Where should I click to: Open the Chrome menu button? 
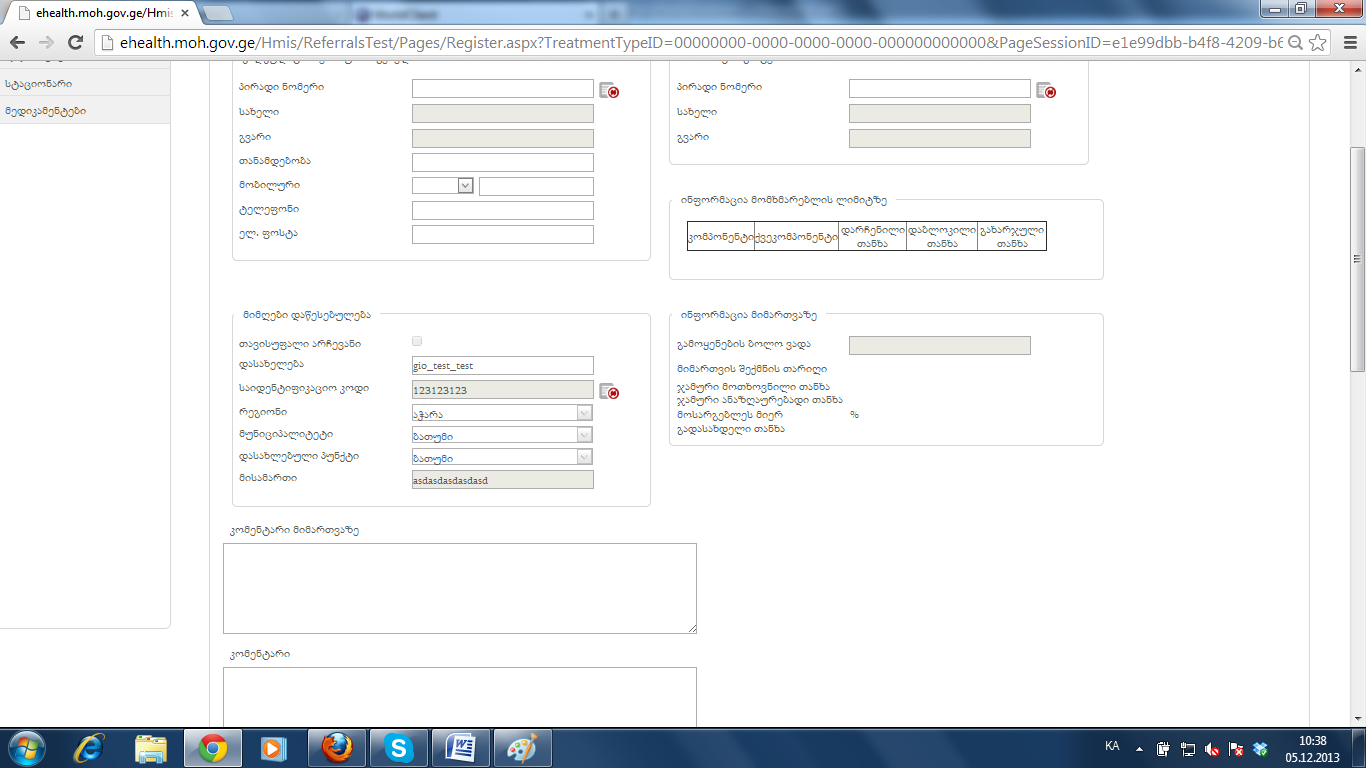[x=1347, y=42]
